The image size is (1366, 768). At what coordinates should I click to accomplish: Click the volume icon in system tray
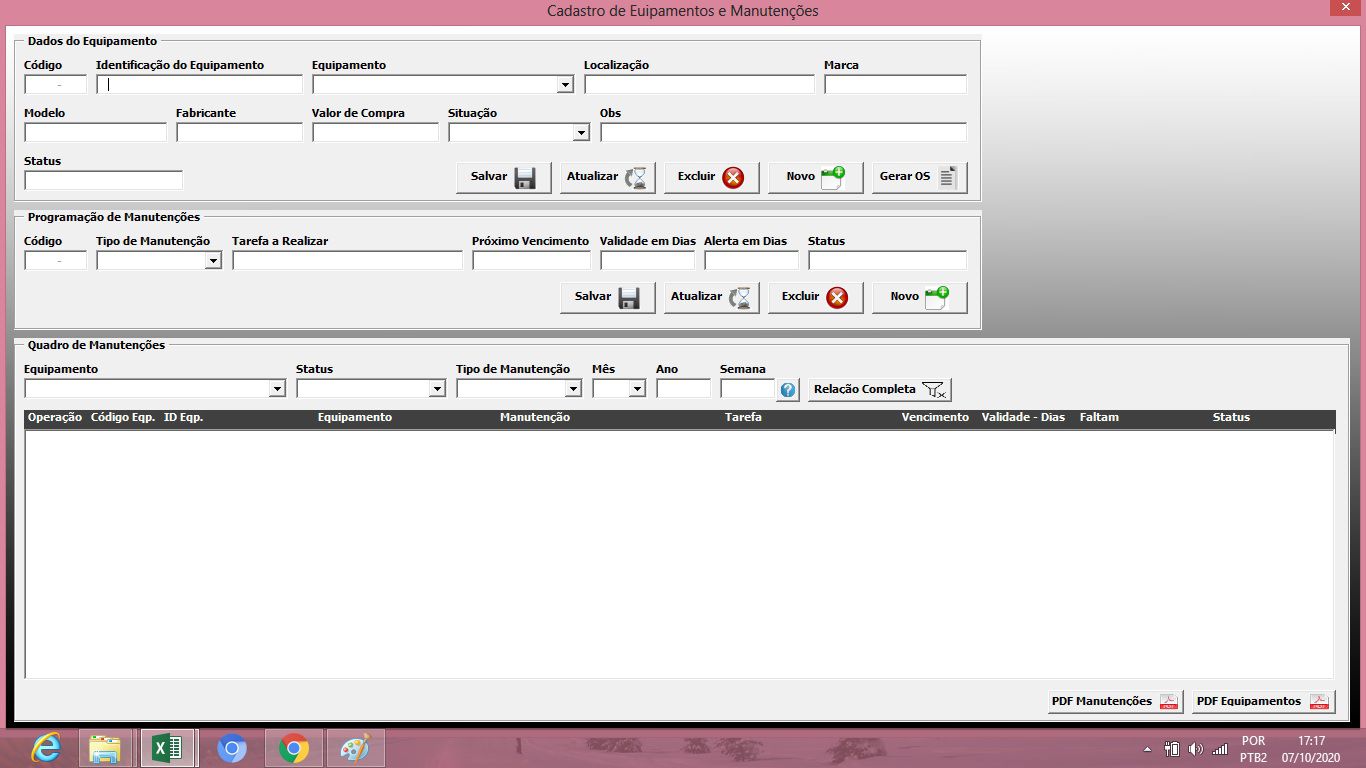point(1195,749)
